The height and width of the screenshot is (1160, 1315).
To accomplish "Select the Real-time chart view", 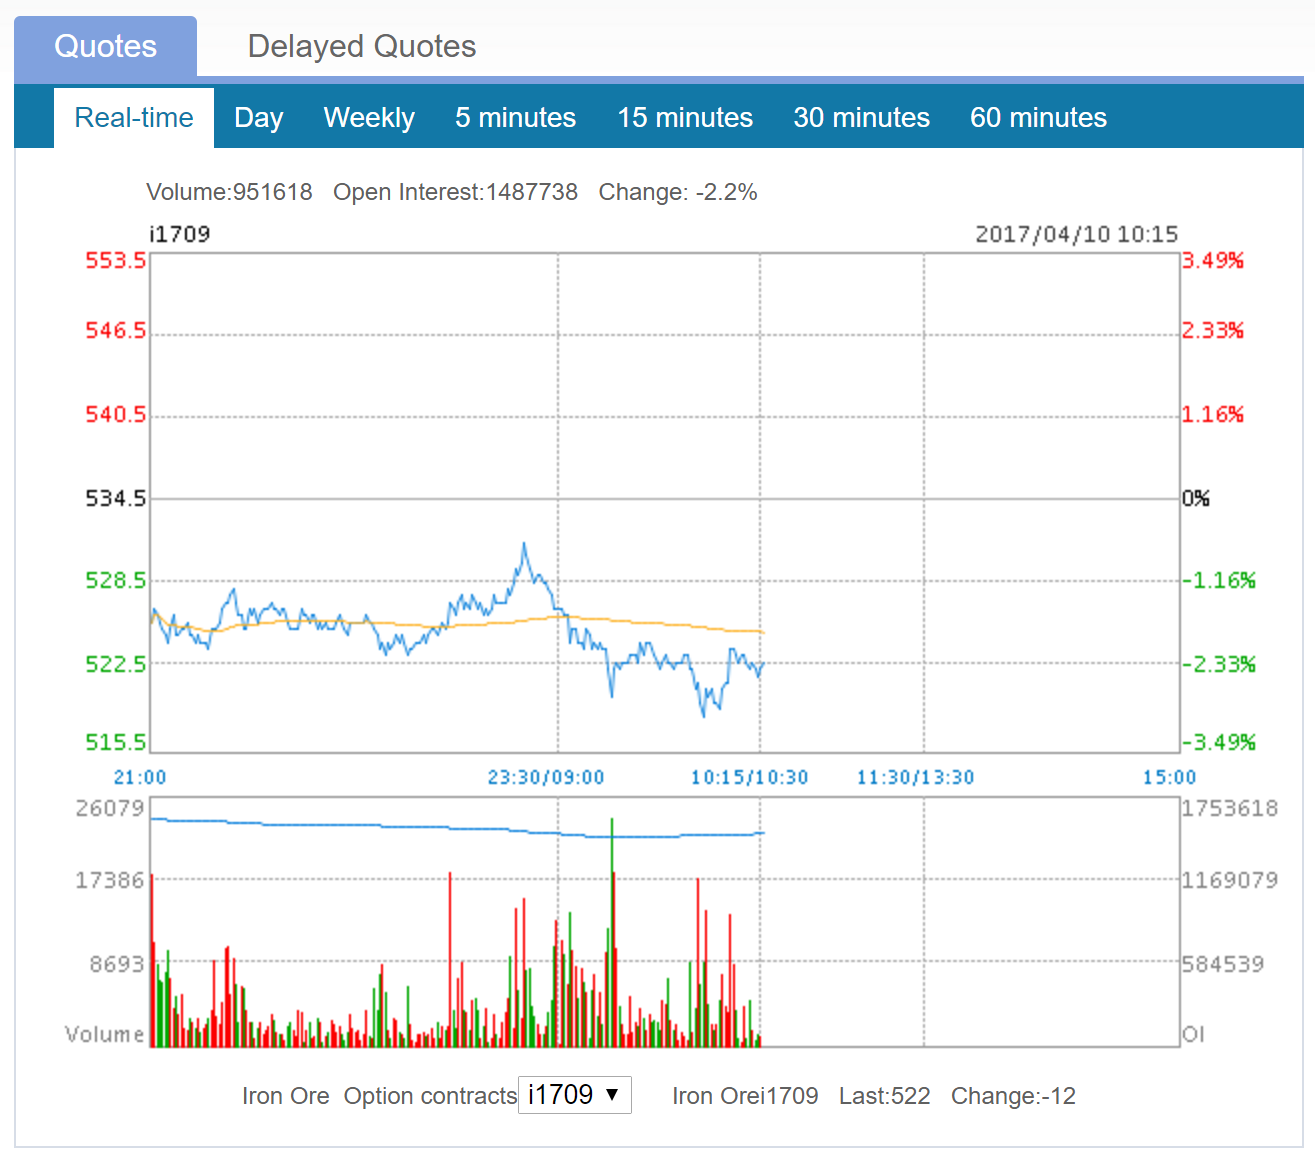I will pos(134,118).
